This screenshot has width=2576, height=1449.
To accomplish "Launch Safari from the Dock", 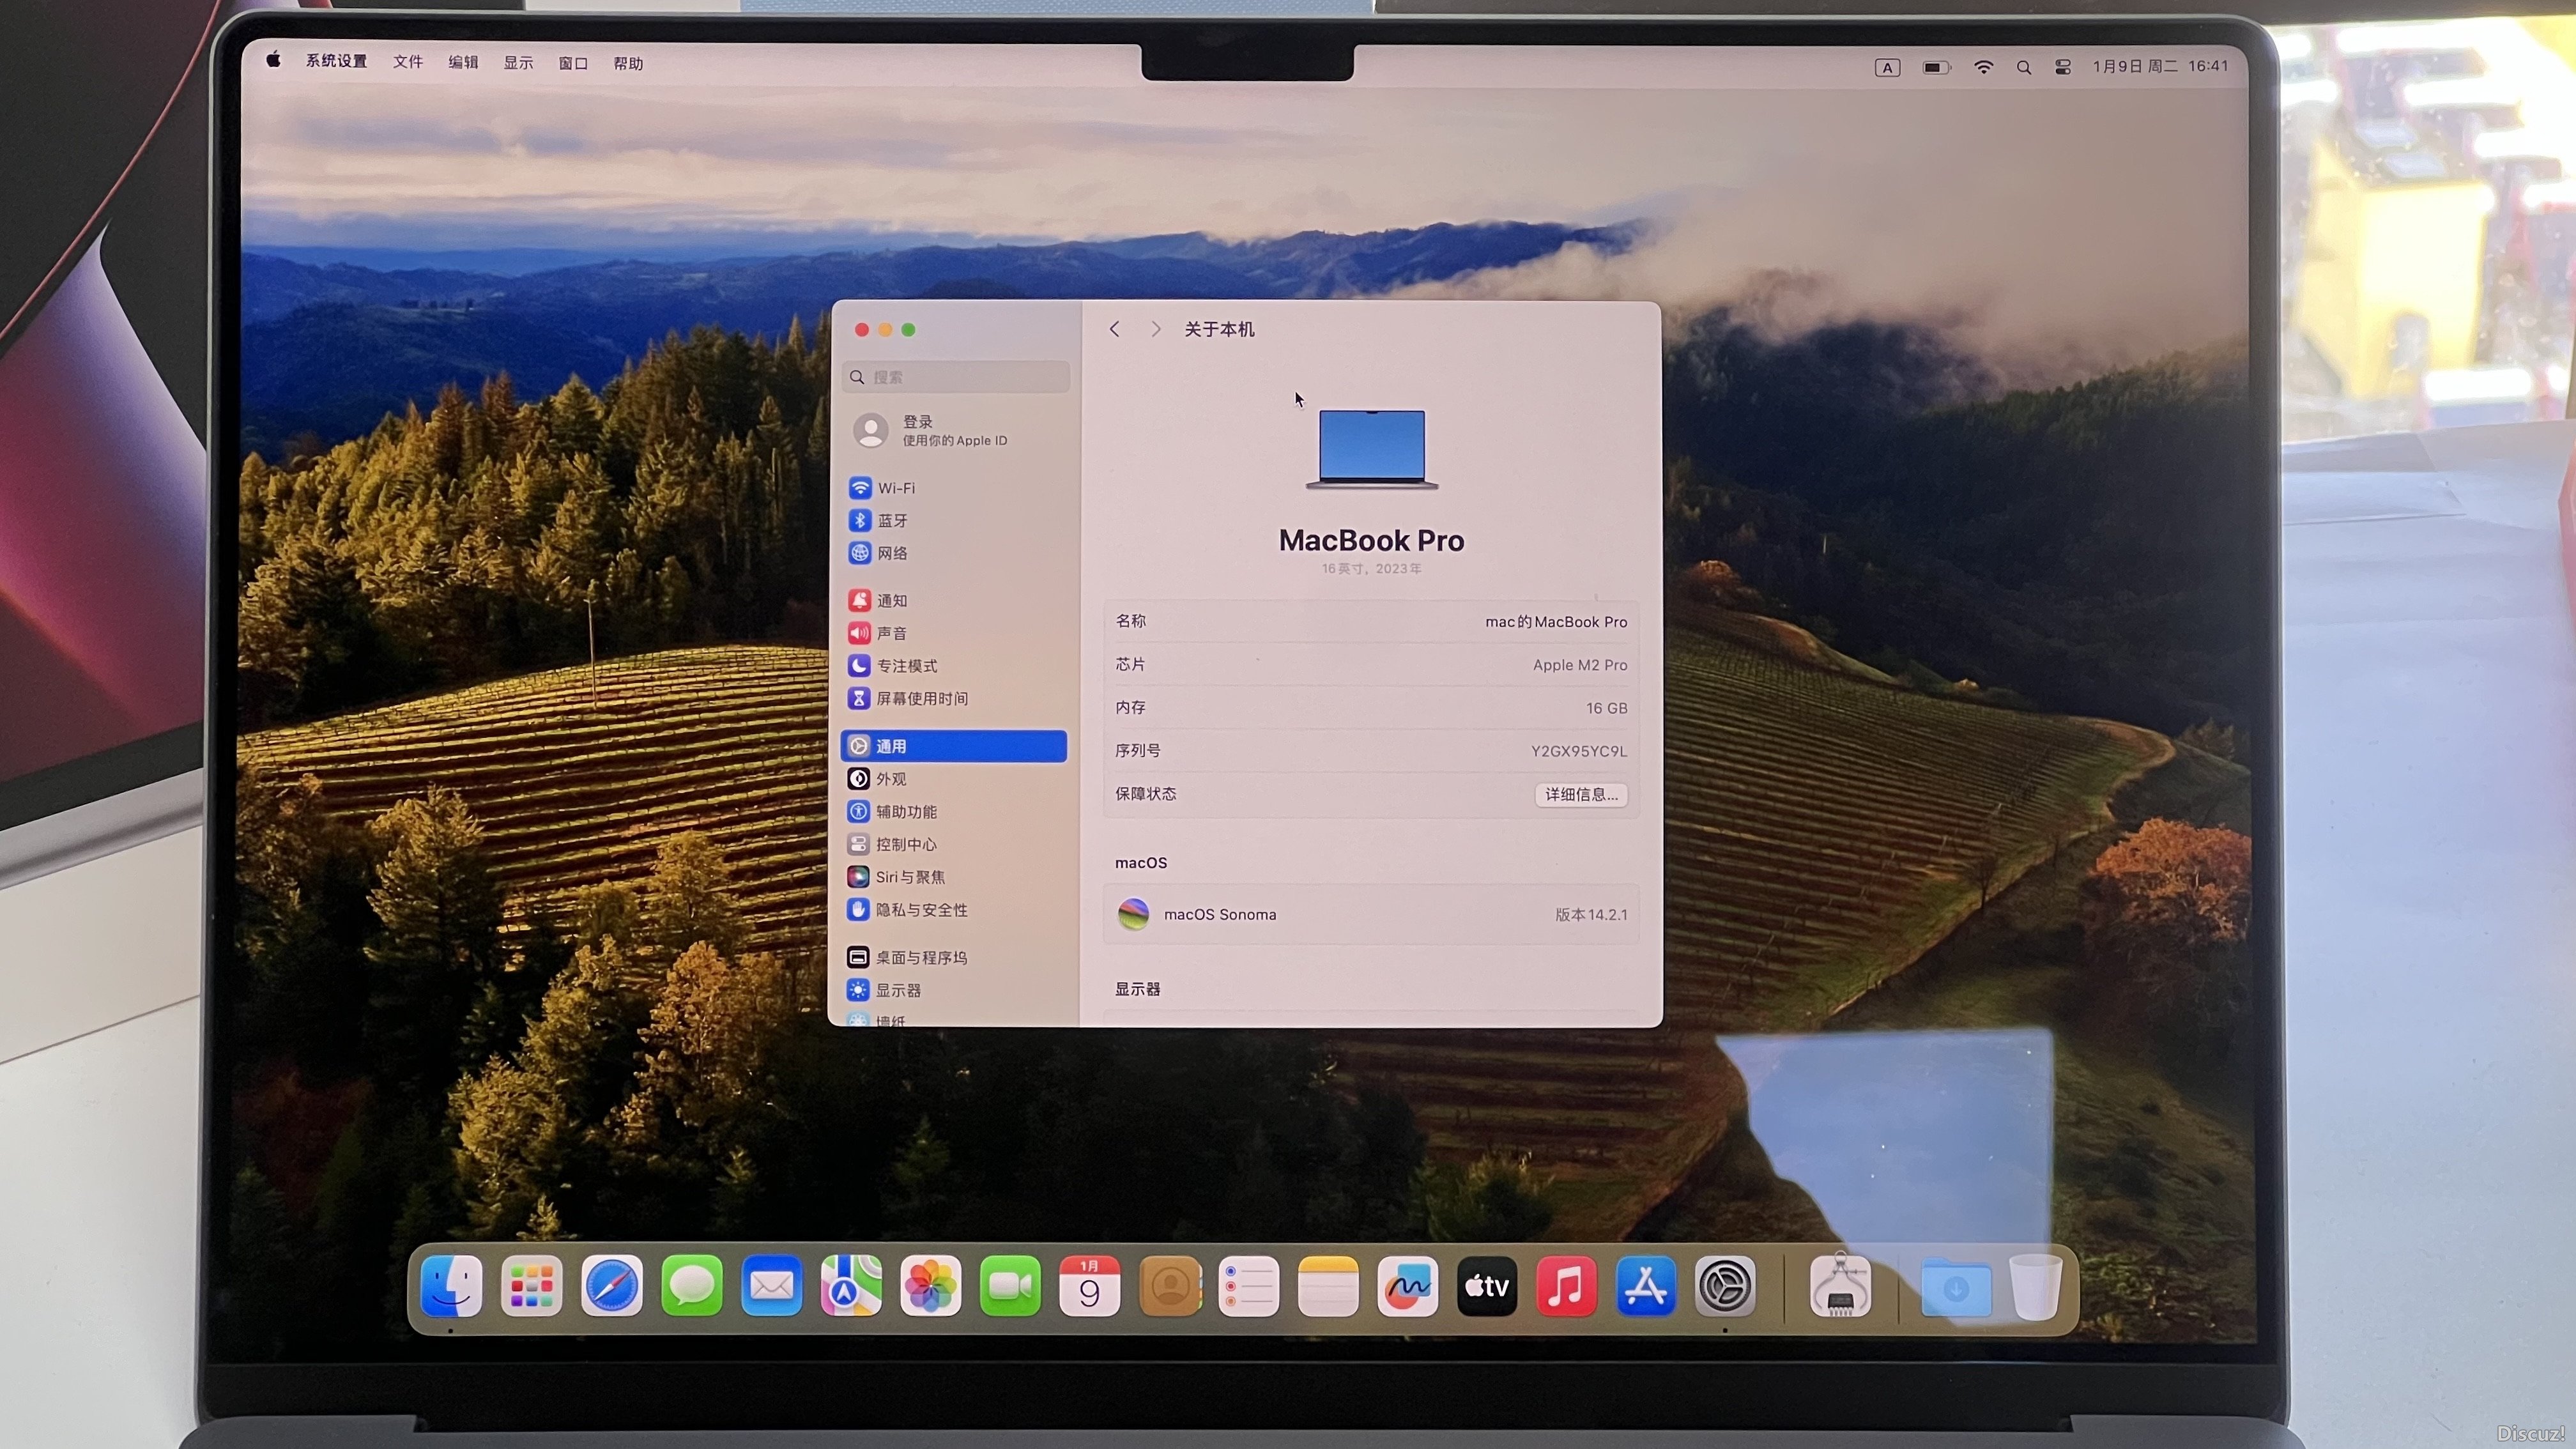I will tap(611, 1286).
